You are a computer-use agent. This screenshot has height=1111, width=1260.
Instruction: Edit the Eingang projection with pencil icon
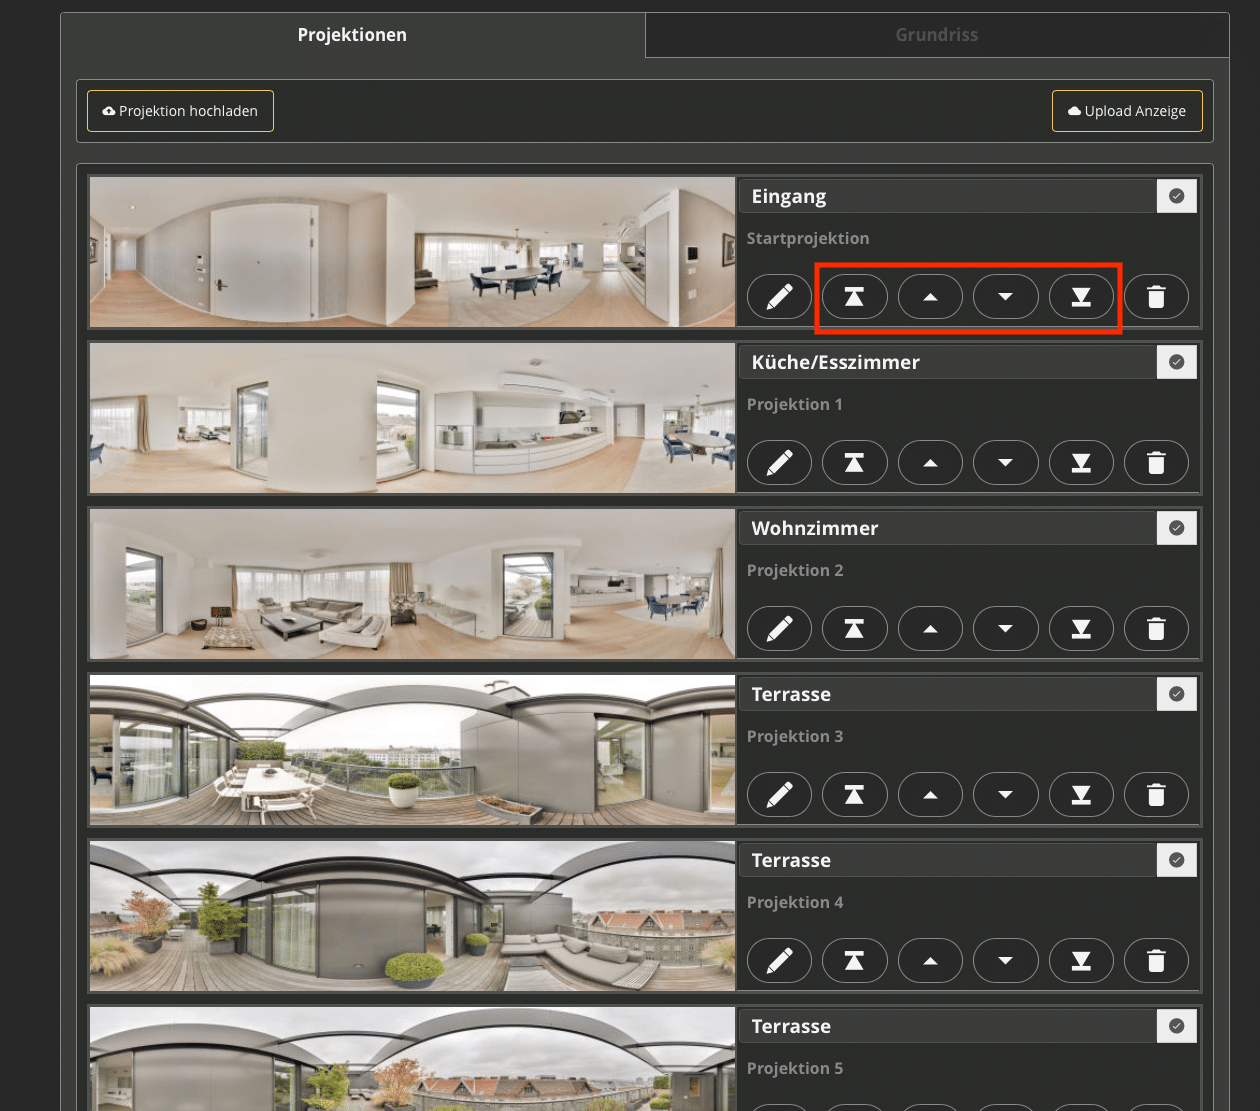tap(779, 297)
